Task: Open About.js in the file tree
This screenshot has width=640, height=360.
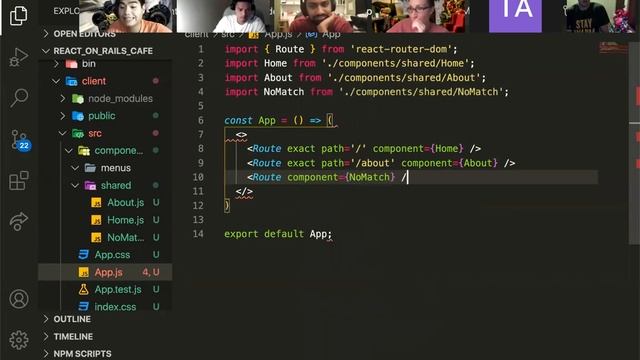Action: click(x=125, y=202)
